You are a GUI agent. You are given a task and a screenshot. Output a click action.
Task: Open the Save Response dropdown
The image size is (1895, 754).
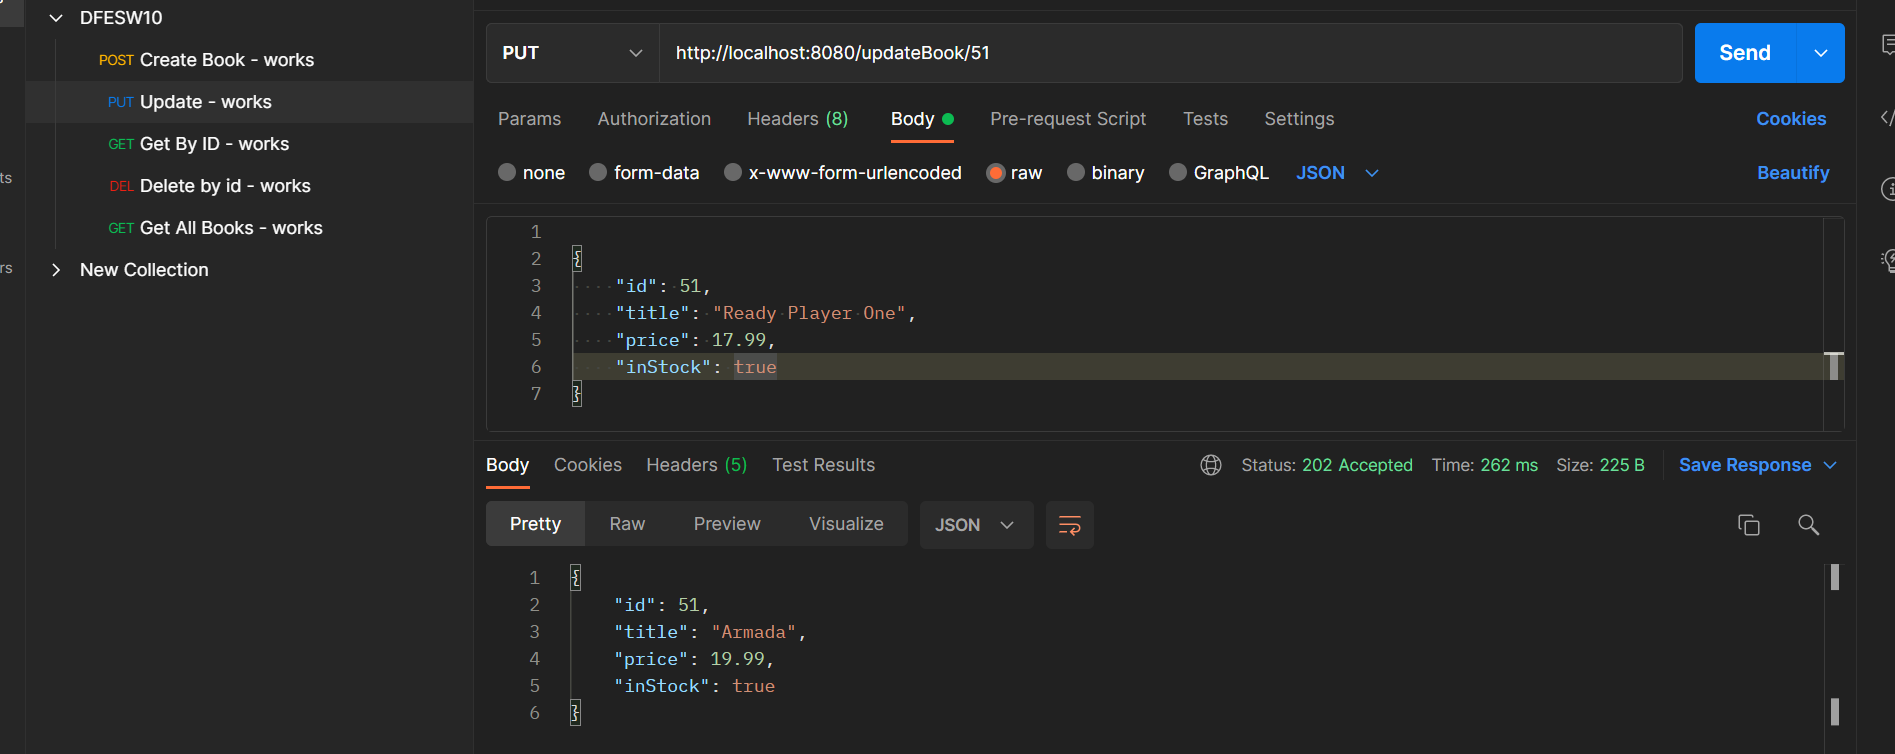tap(1758, 465)
